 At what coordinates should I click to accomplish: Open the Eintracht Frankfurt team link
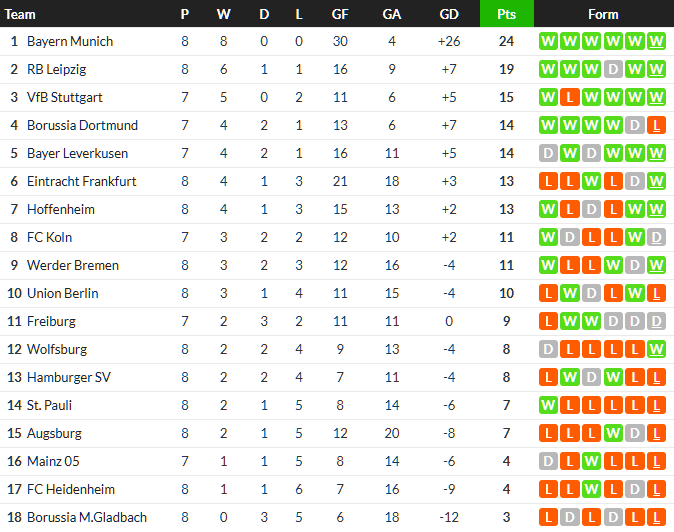coord(82,181)
